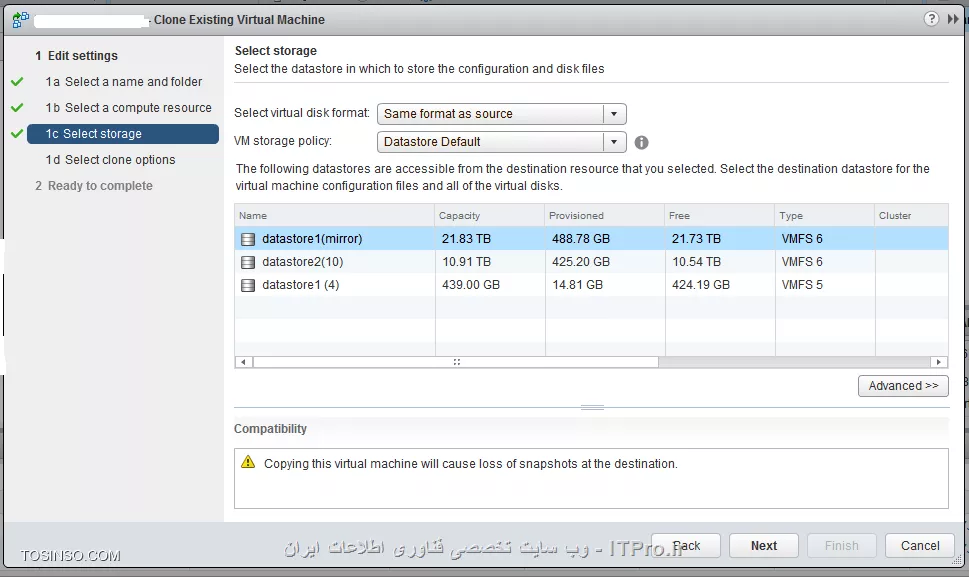Click the 21.73 TB free cell
969x577 pixels.
(696, 239)
